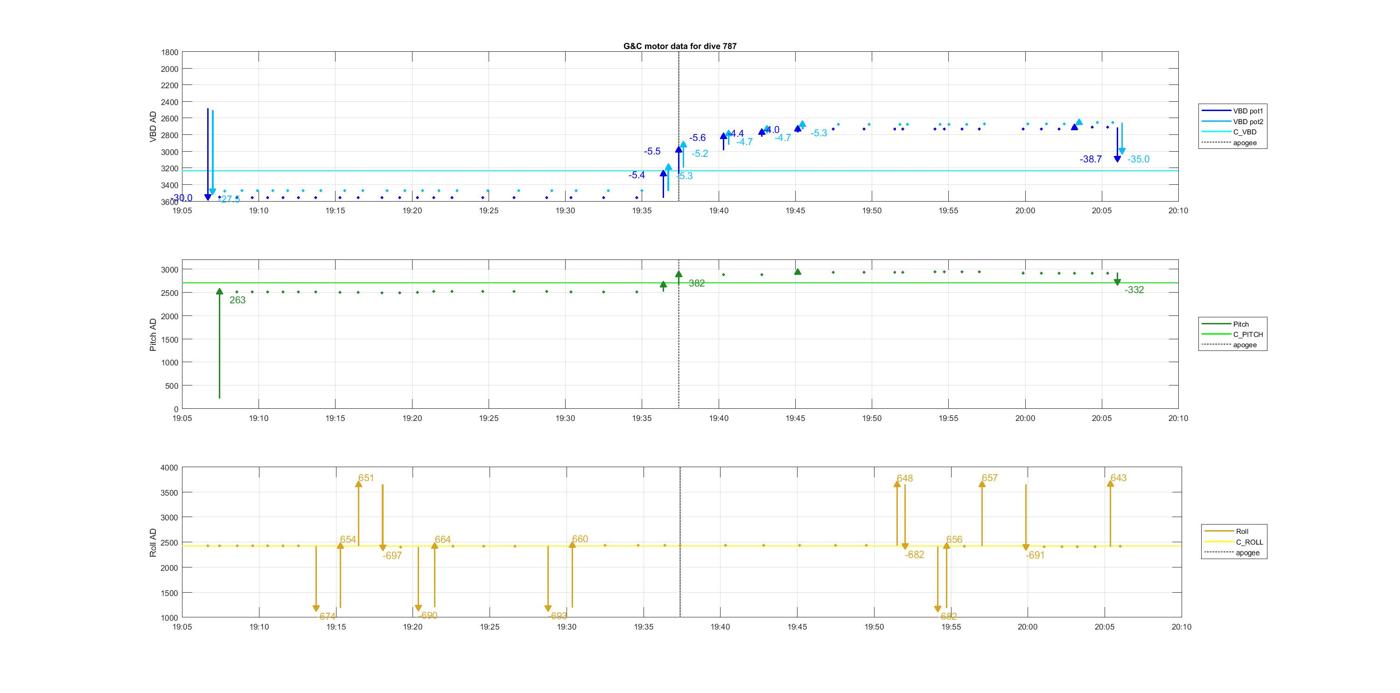Click the title 'G&C motor data for dive 787'
The height and width of the screenshot is (693, 1400).
pyautogui.click(x=679, y=46)
